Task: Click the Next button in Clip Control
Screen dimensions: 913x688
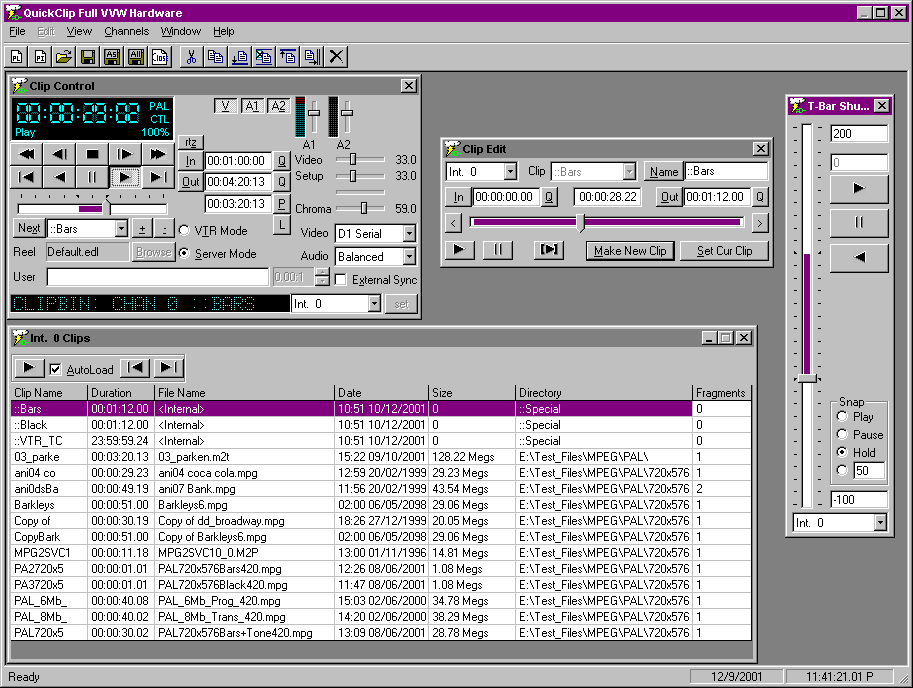Action: [29, 228]
